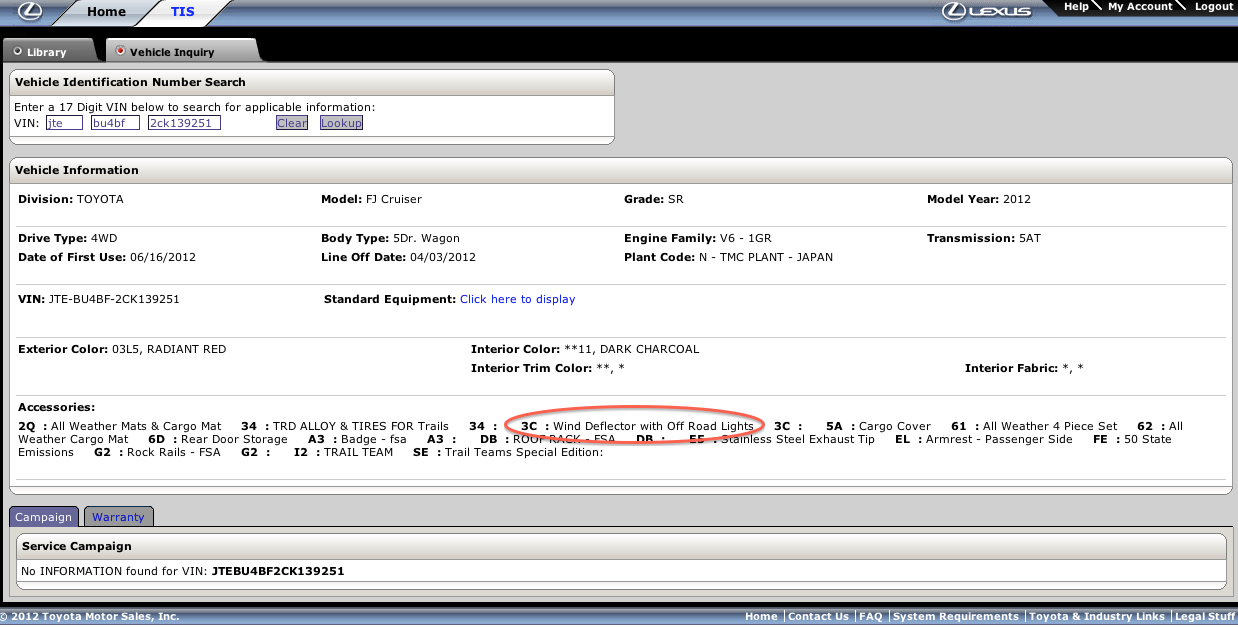Switch to the Warranty tab
The width and height of the screenshot is (1238, 627).
(118, 517)
